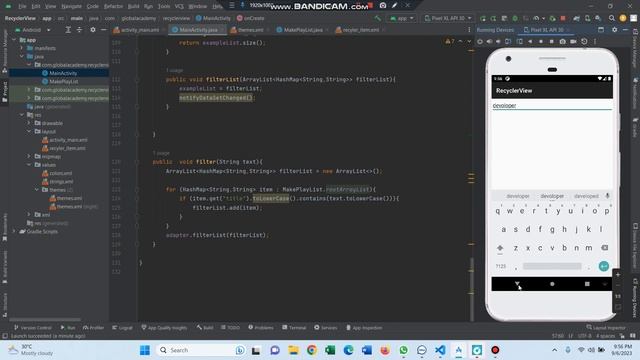
Task: Click emulator Back triangle toolbar icon
Action: coord(530,41)
